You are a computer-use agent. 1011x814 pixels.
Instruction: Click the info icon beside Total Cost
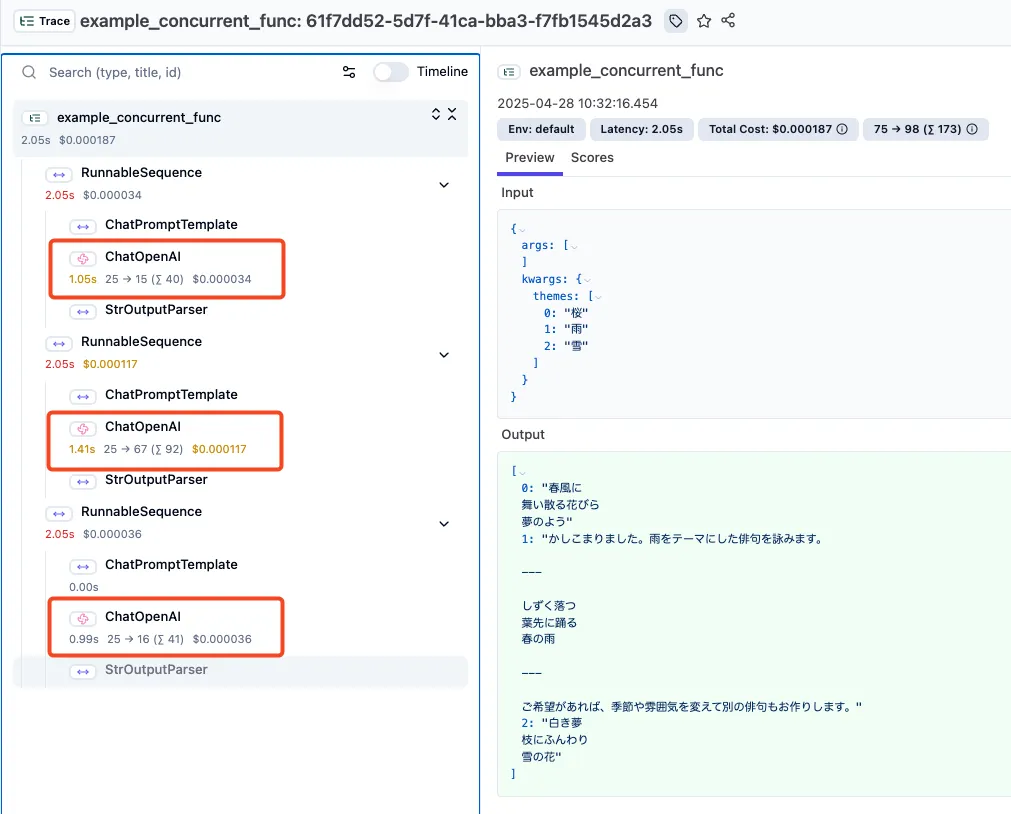point(842,129)
